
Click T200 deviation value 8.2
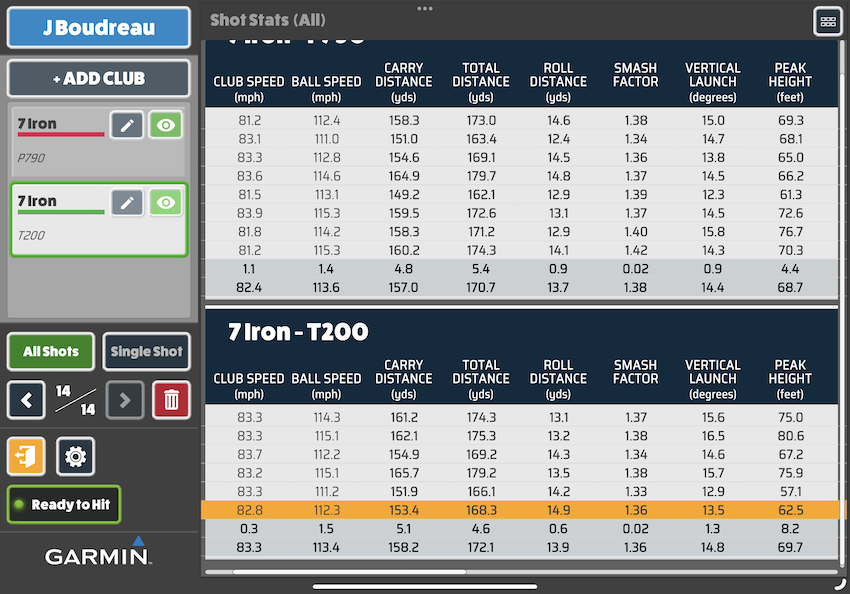[x=790, y=528]
